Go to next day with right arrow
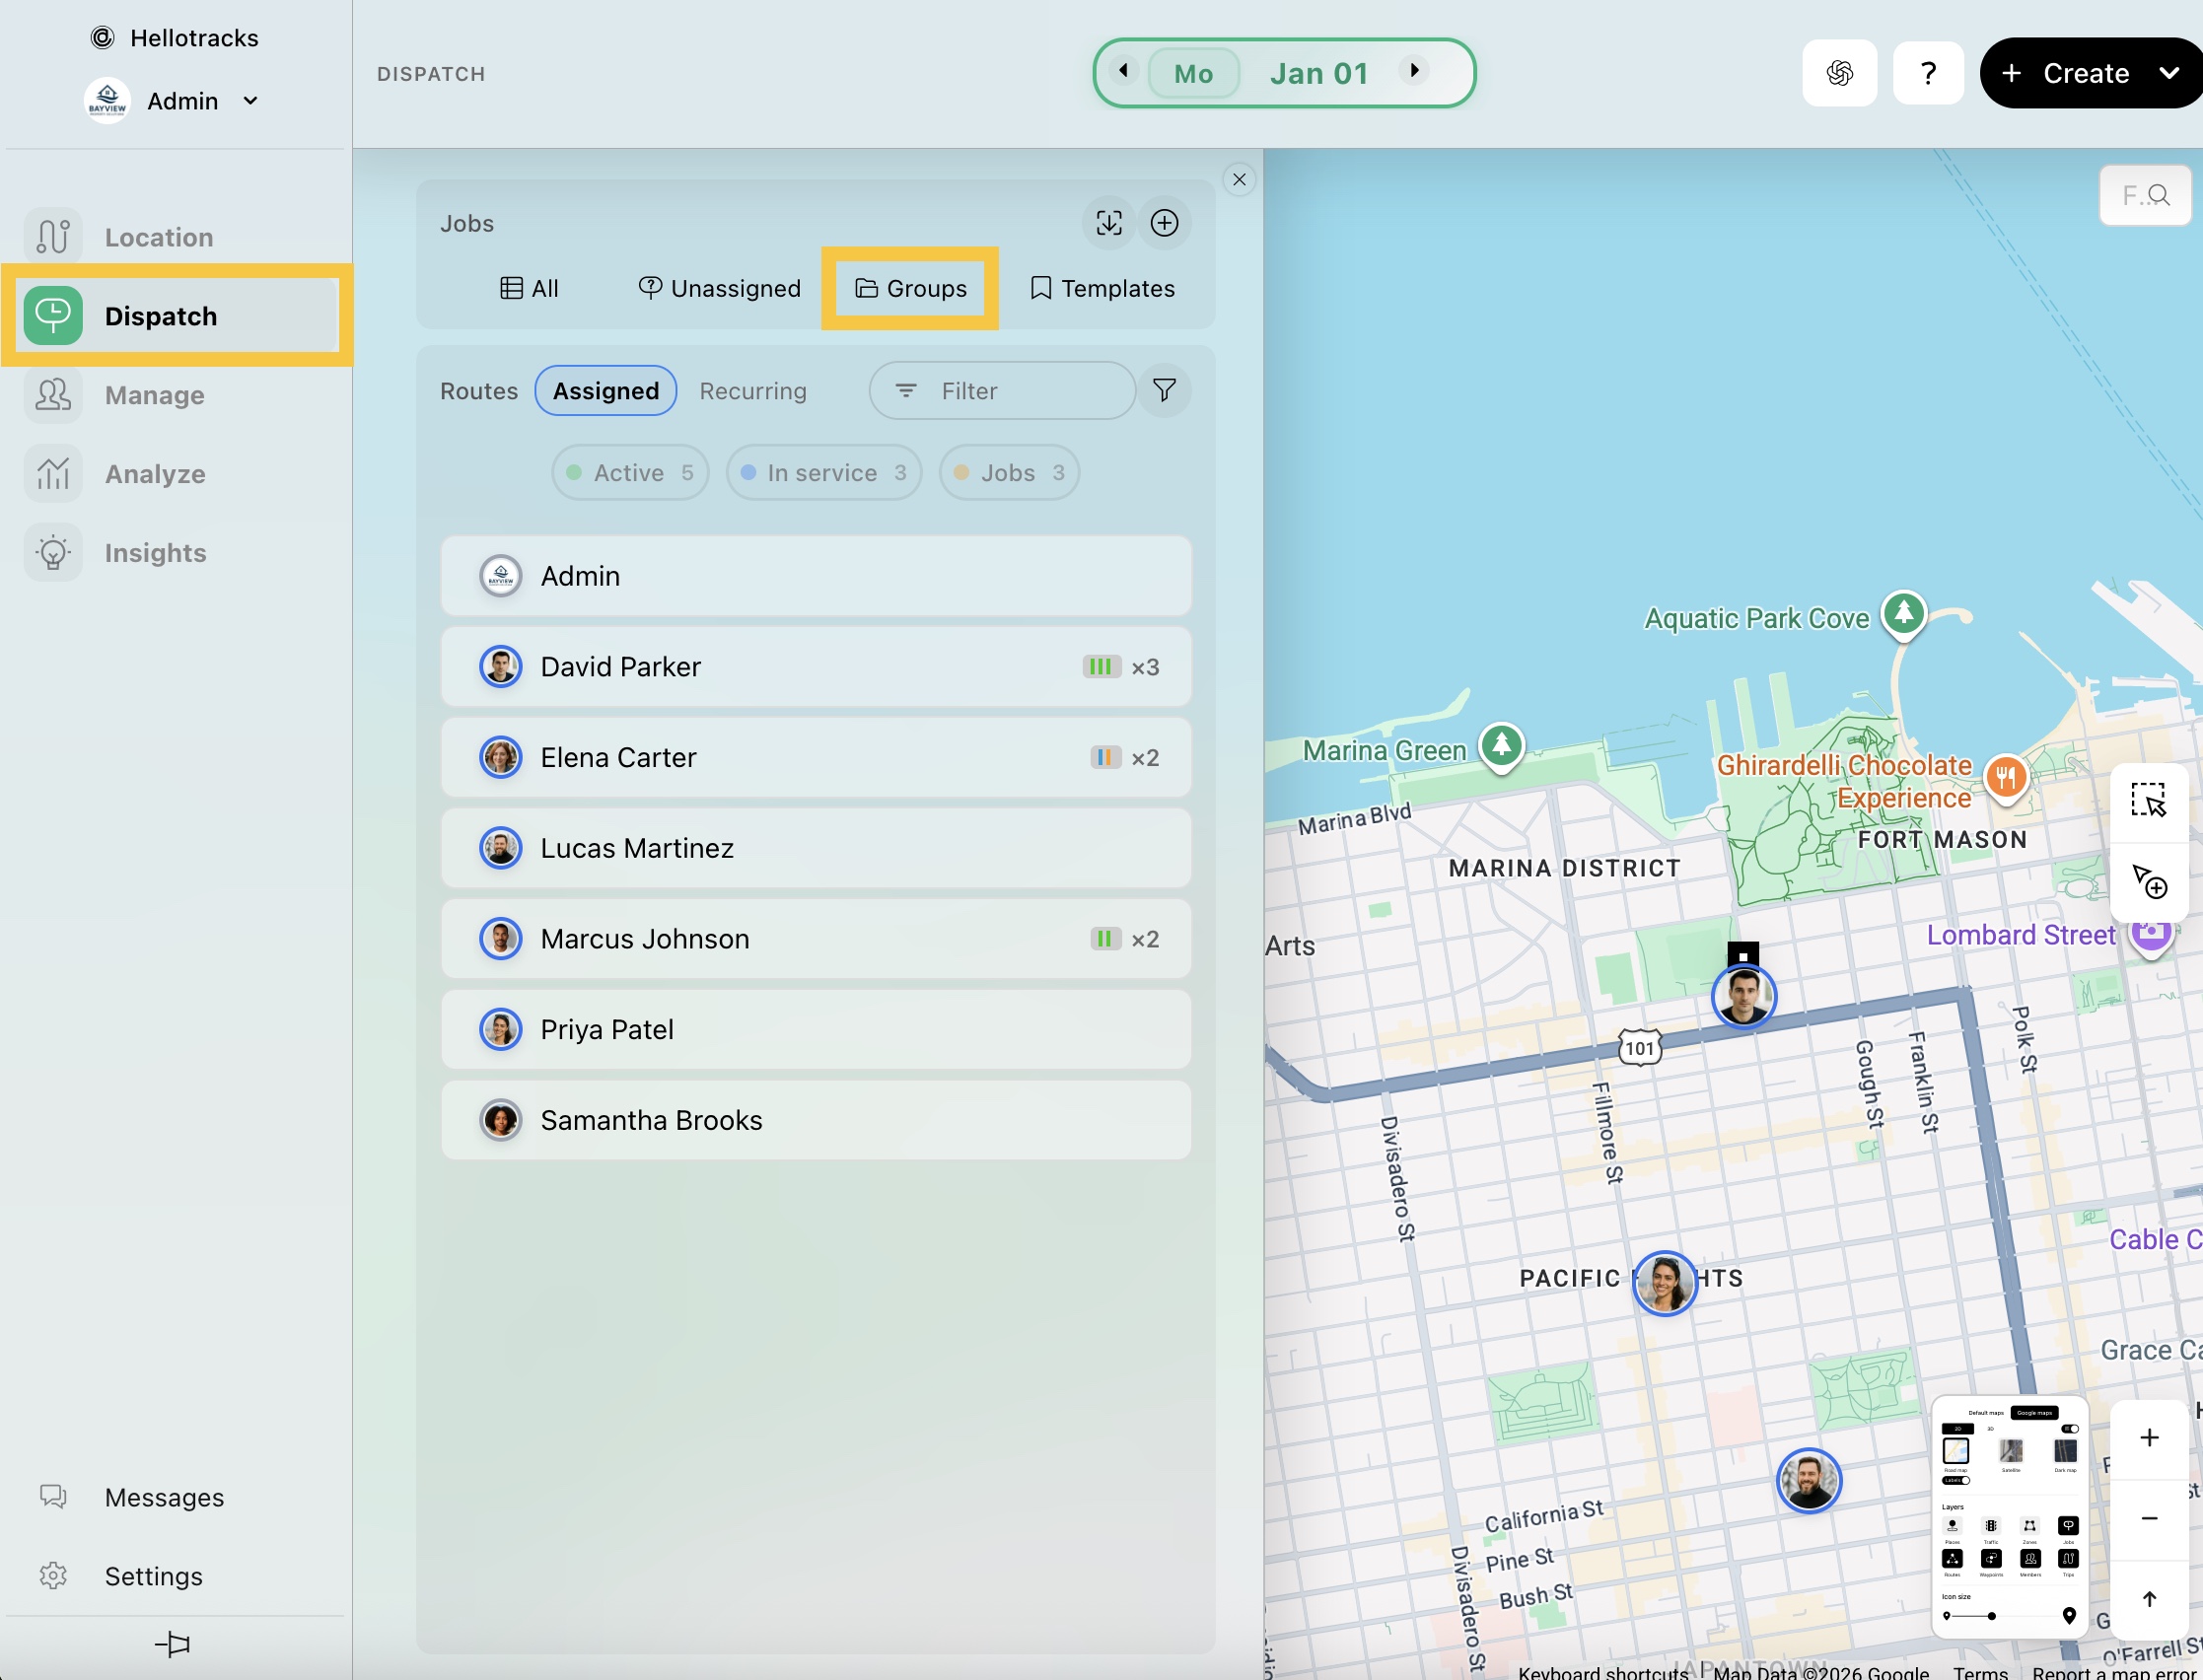Viewport: 2203px width, 1680px height. [1414, 71]
